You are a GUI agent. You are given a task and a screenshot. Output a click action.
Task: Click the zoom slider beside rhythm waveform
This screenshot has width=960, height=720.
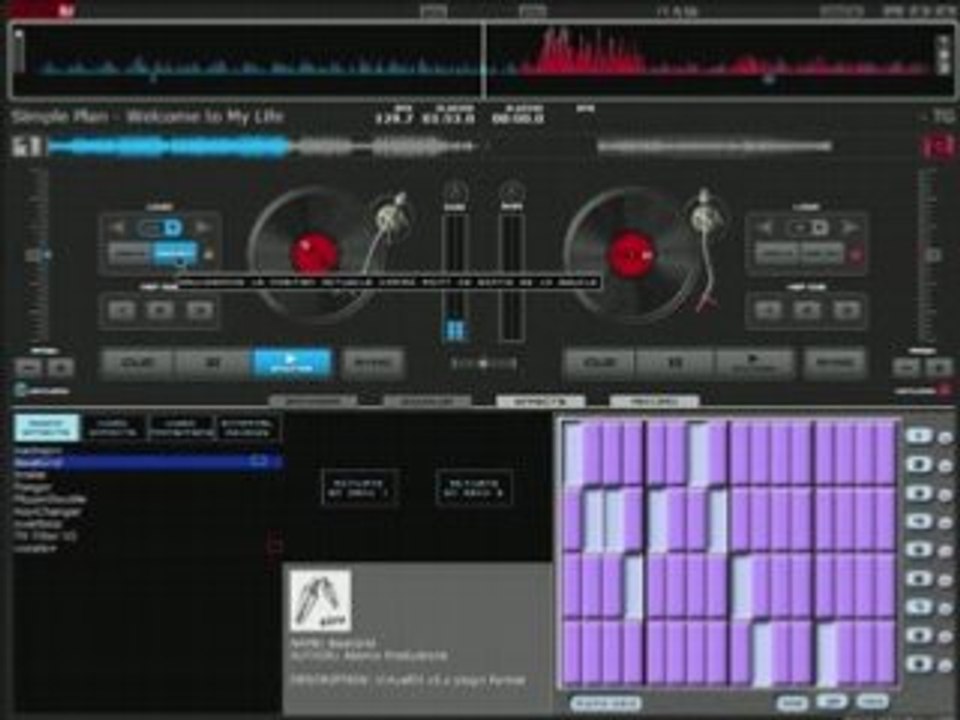point(20,51)
